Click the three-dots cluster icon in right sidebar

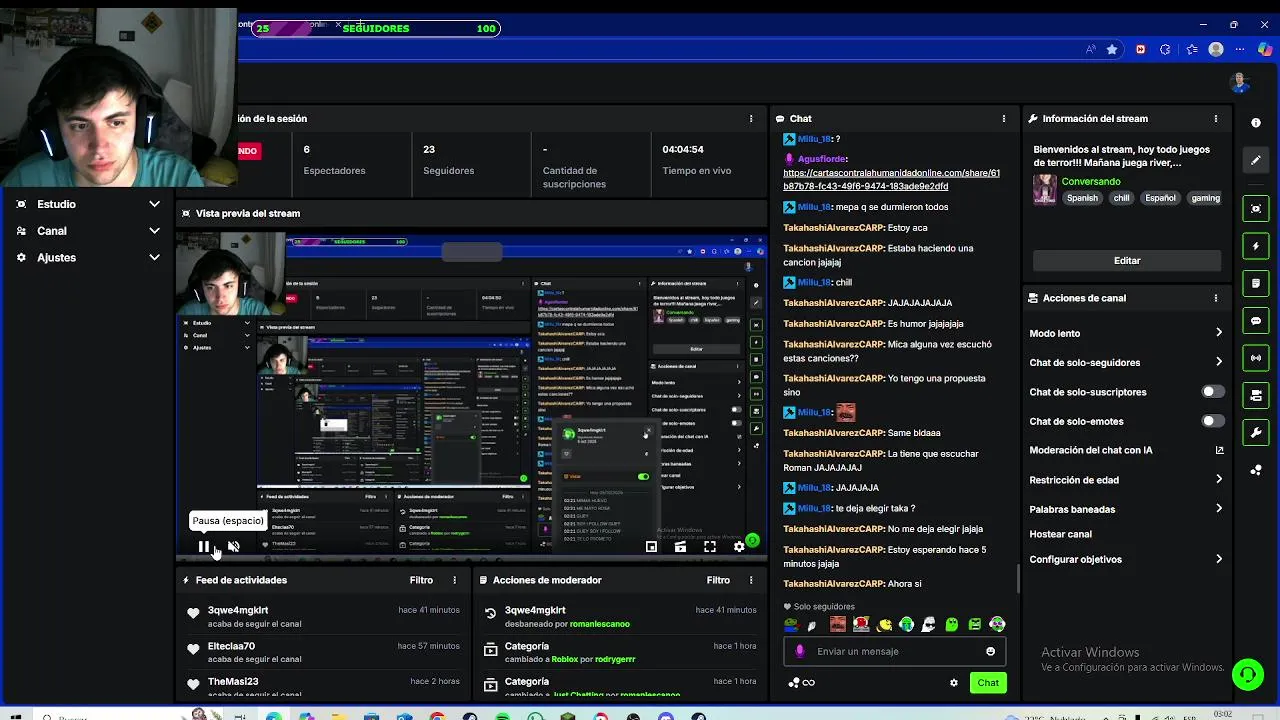point(1256,470)
